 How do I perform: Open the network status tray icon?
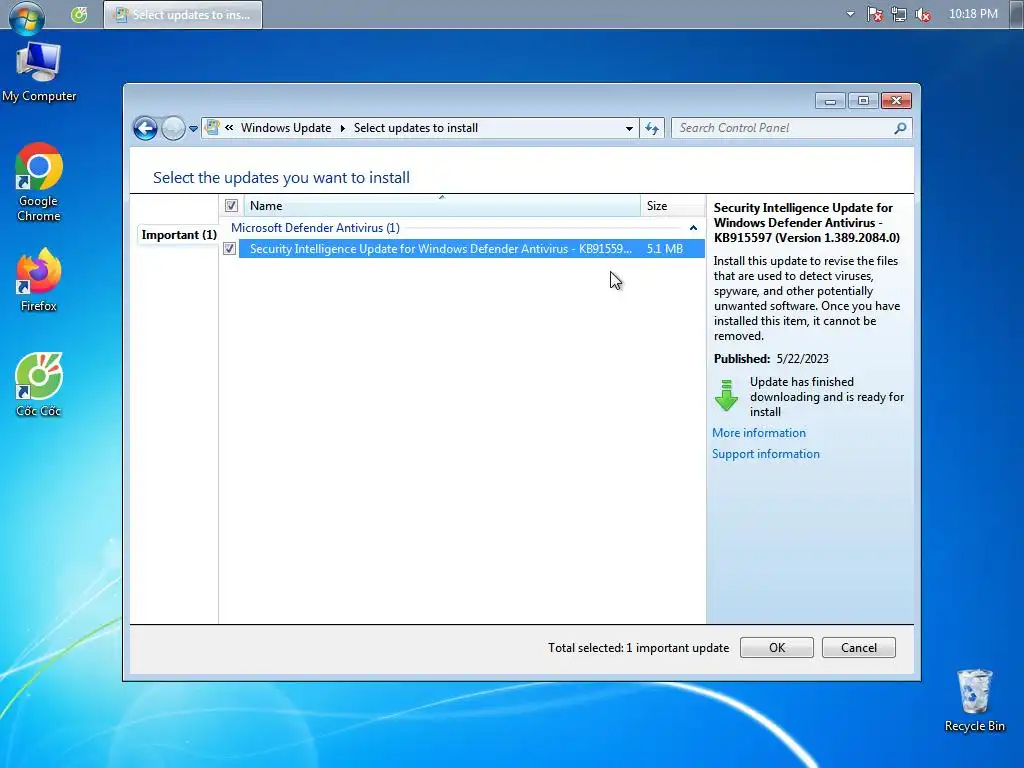click(x=899, y=14)
